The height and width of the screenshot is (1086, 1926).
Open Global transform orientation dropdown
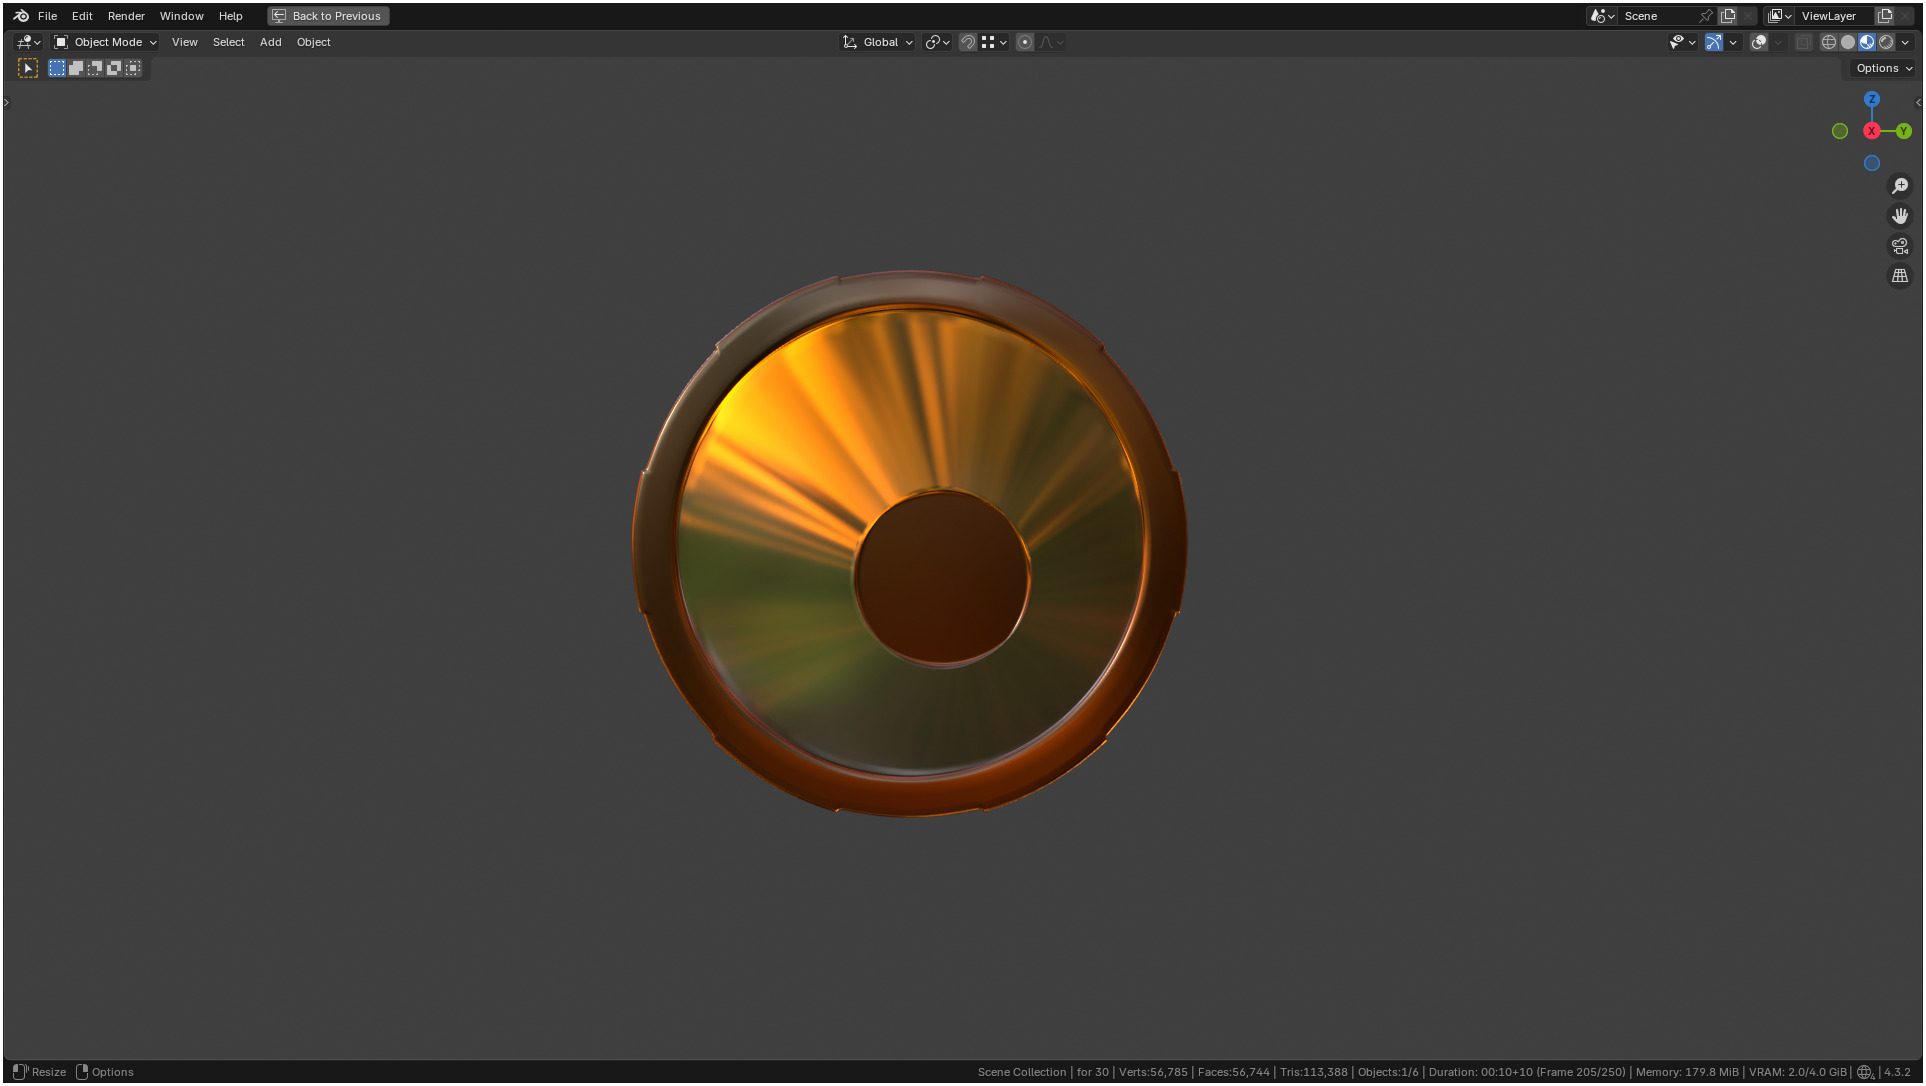[879, 42]
